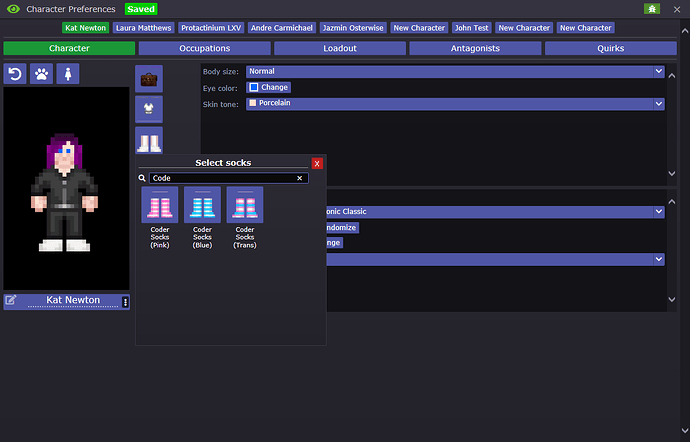Click the green eye icon in title bar
The width and height of the screenshot is (690, 442).
coord(13,9)
